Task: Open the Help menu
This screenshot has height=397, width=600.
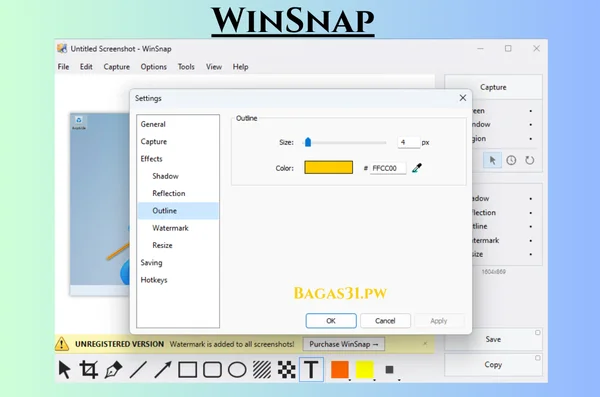Action: tap(240, 67)
